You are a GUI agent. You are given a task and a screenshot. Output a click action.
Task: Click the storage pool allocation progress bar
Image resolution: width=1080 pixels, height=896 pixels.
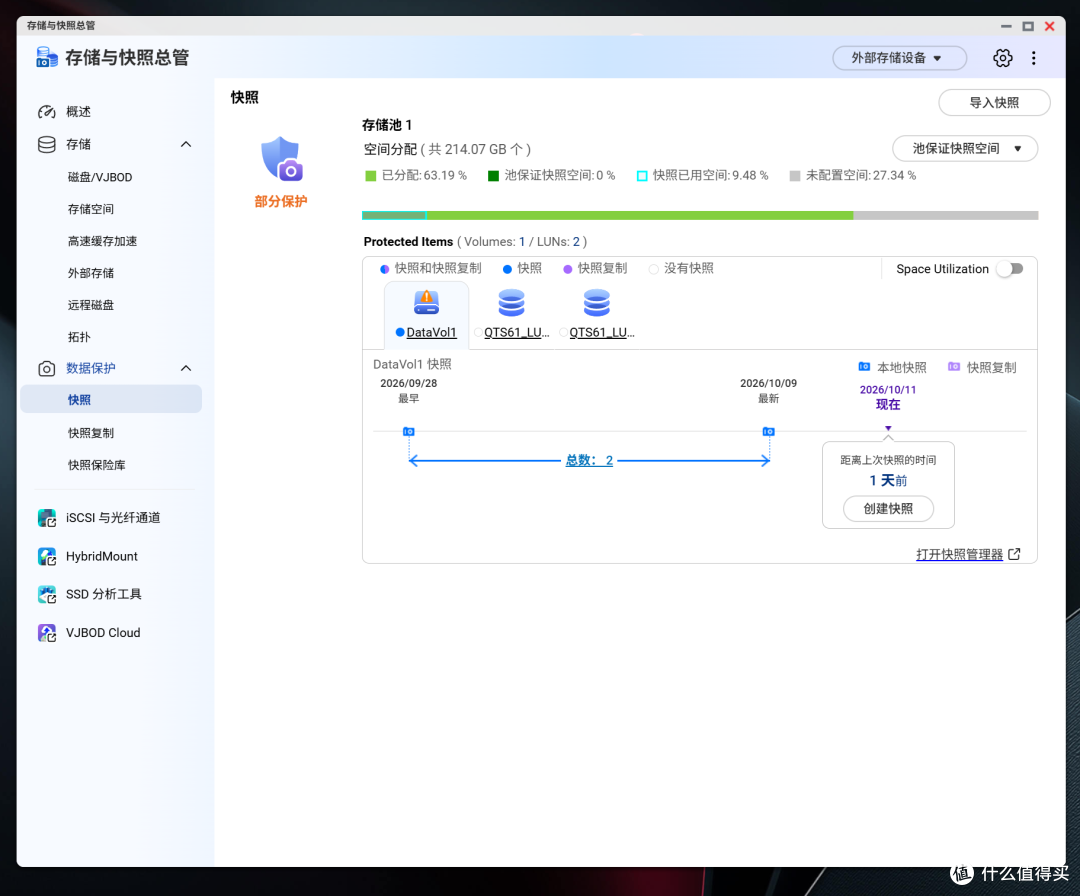(x=700, y=216)
